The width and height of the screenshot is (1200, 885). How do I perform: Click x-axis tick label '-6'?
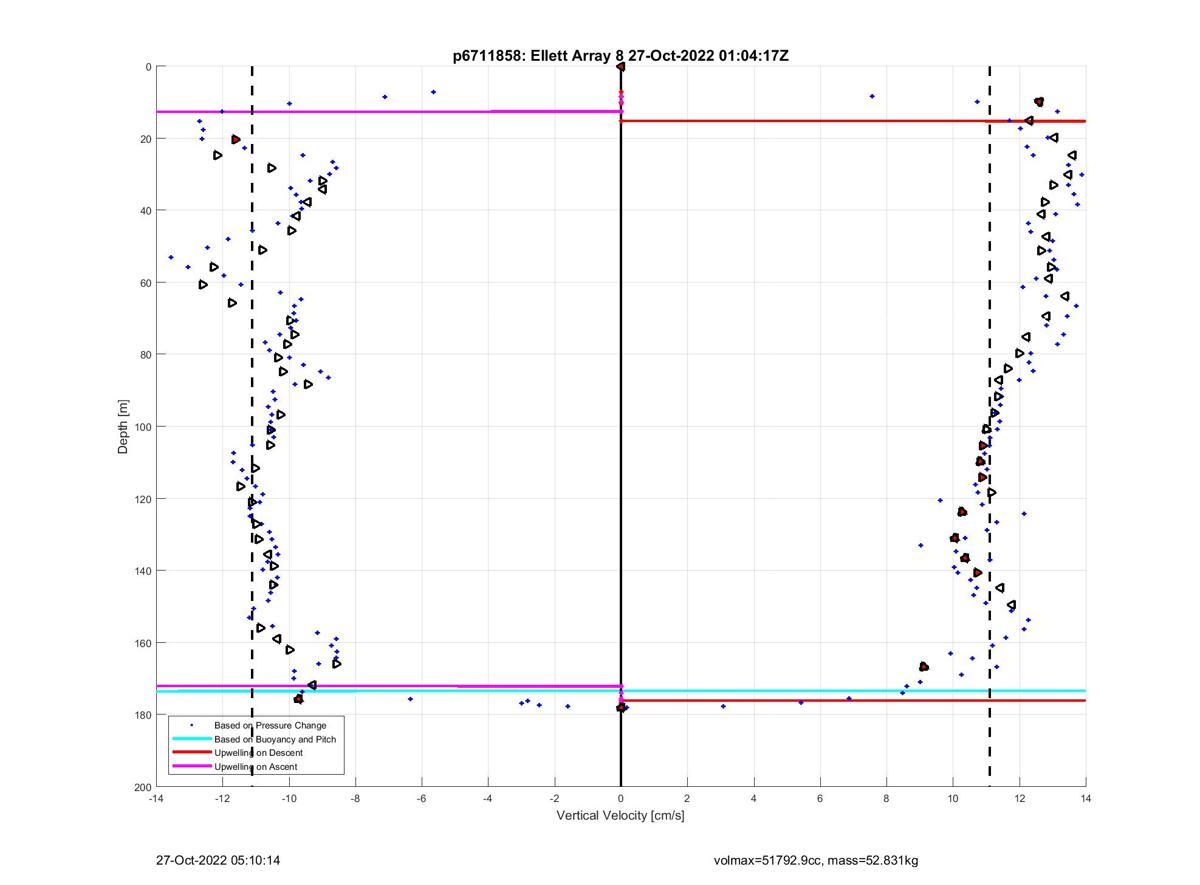pyautogui.click(x=421, y=798)
